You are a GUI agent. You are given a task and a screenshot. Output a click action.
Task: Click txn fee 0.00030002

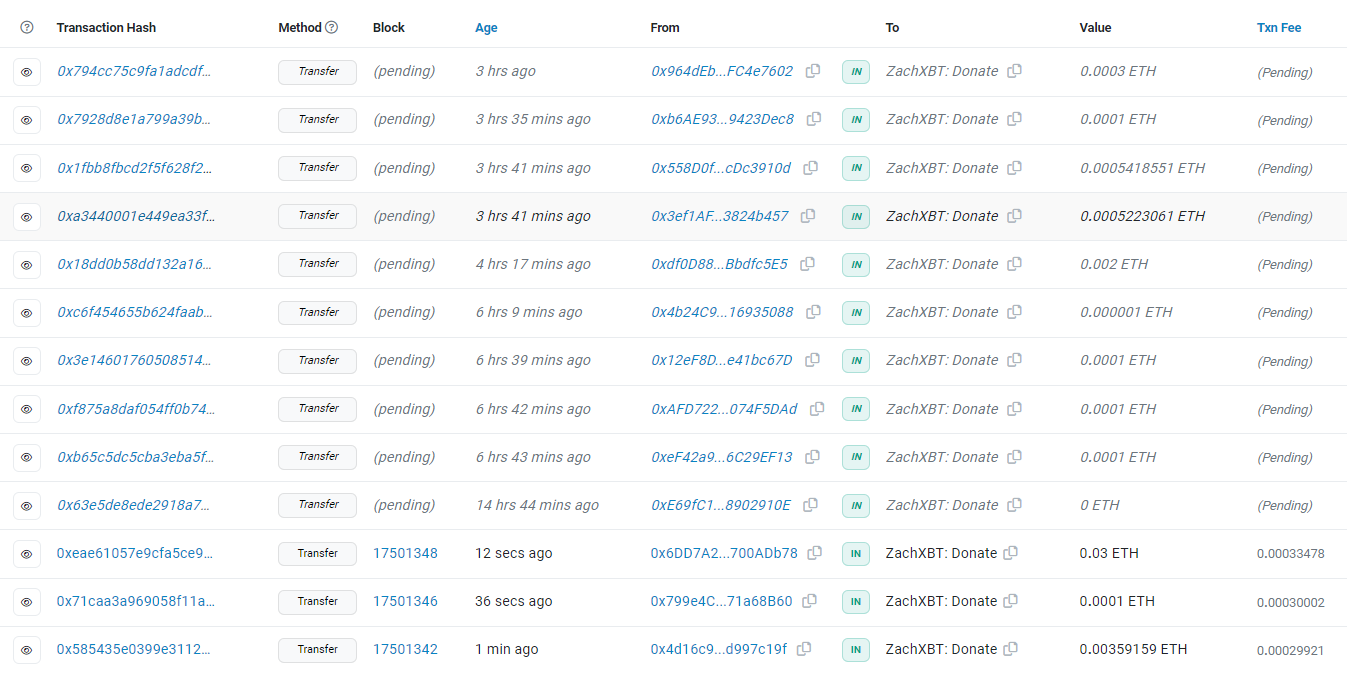point(1291,602)
